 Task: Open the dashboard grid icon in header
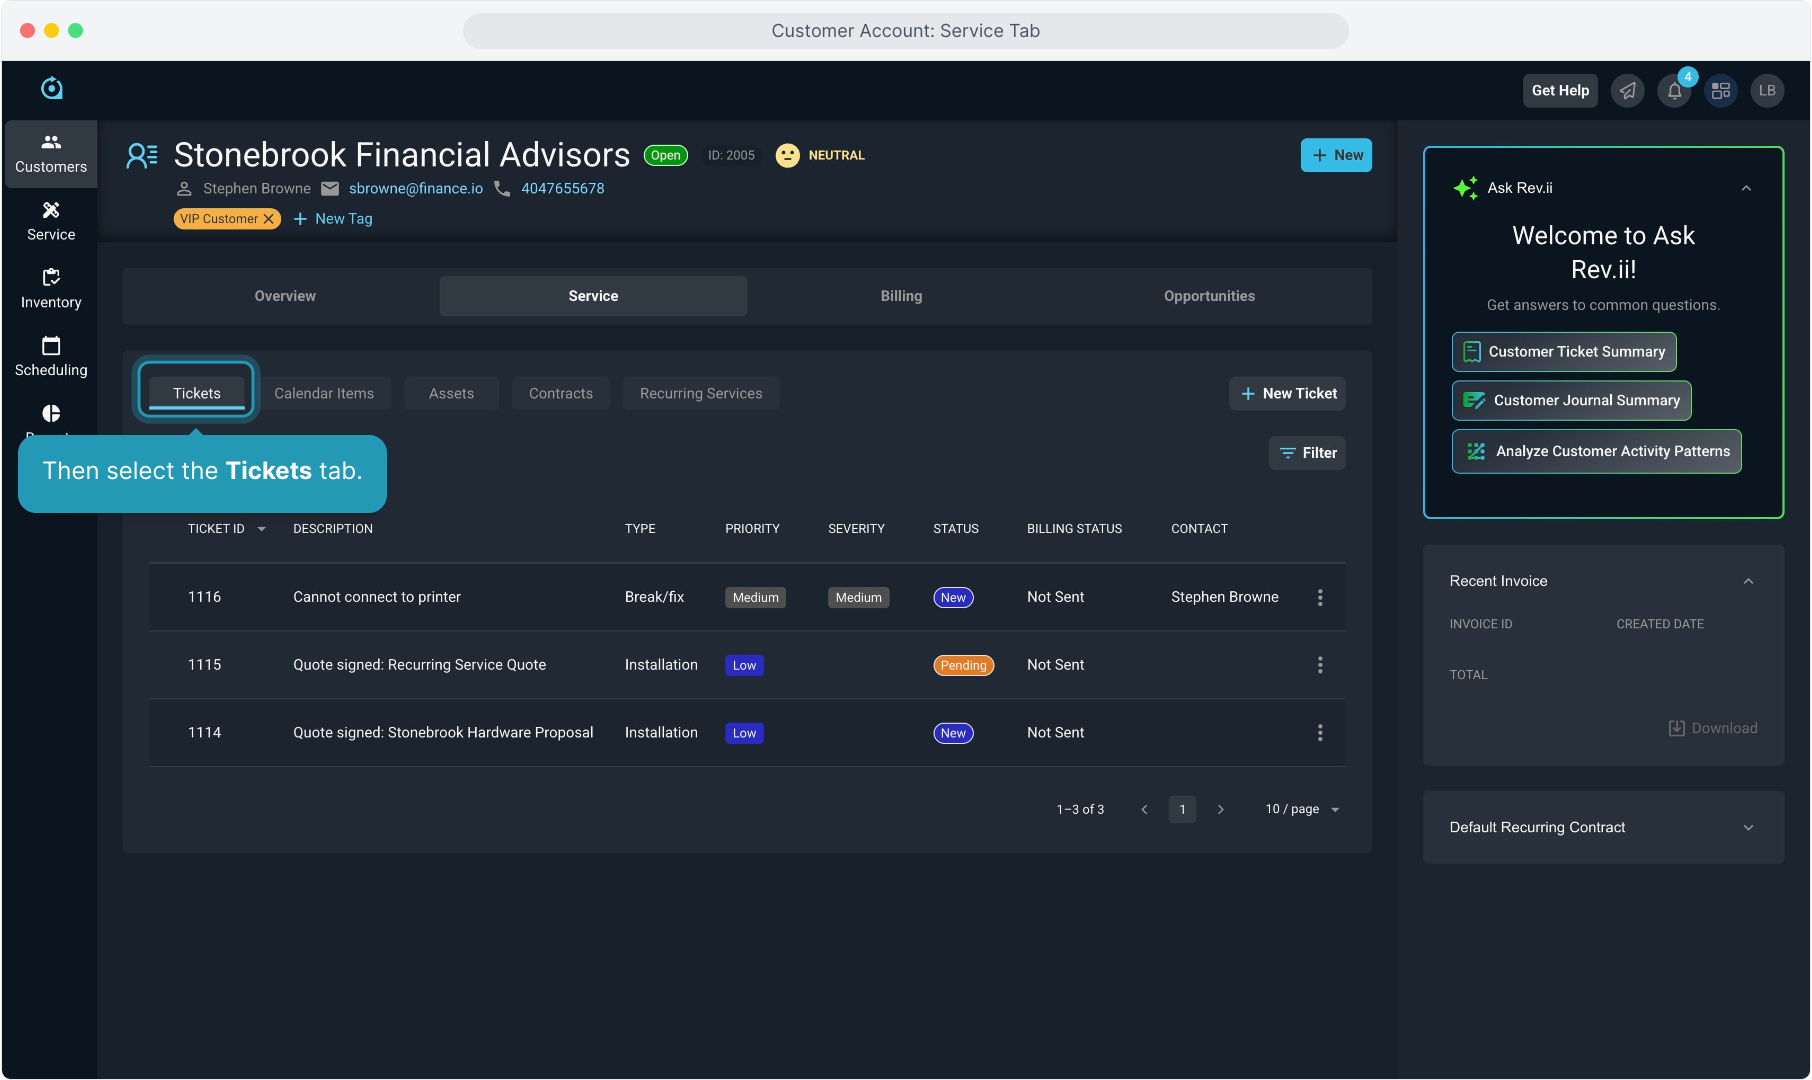click(1721, 91)
